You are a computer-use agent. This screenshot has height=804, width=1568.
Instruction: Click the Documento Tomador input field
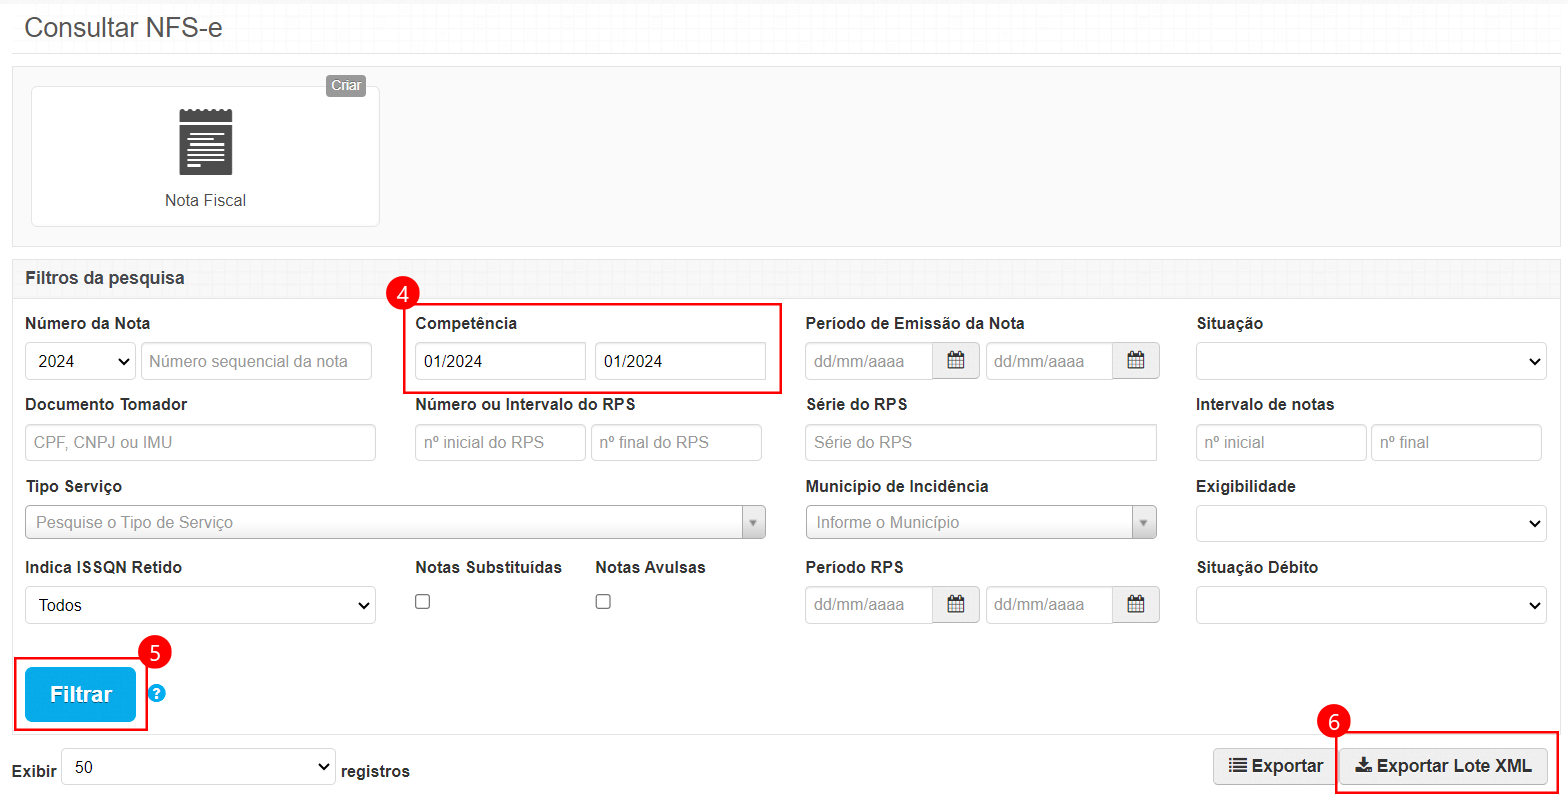tap(200, 442)
